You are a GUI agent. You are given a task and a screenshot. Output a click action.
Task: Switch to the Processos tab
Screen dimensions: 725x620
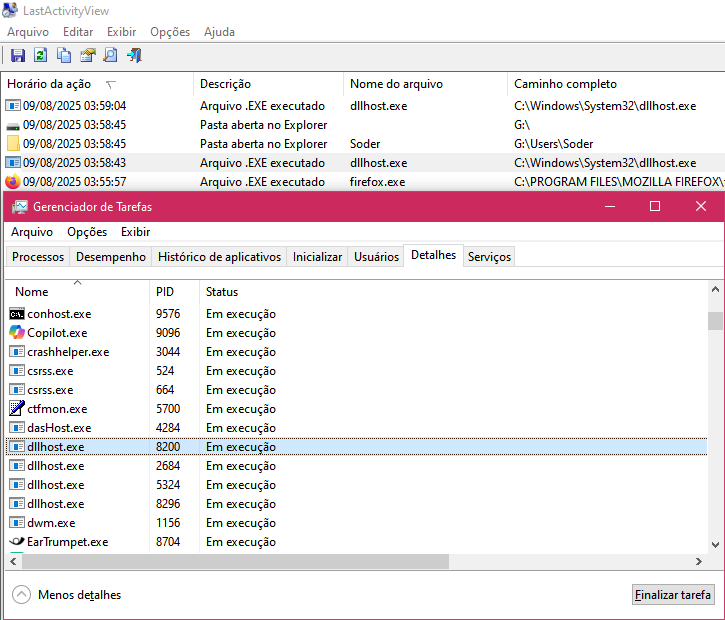(38, 257)
